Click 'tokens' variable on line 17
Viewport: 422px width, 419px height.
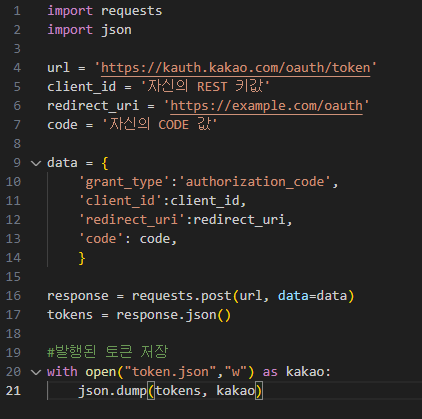pyautogui.click(x=70, y=315)
